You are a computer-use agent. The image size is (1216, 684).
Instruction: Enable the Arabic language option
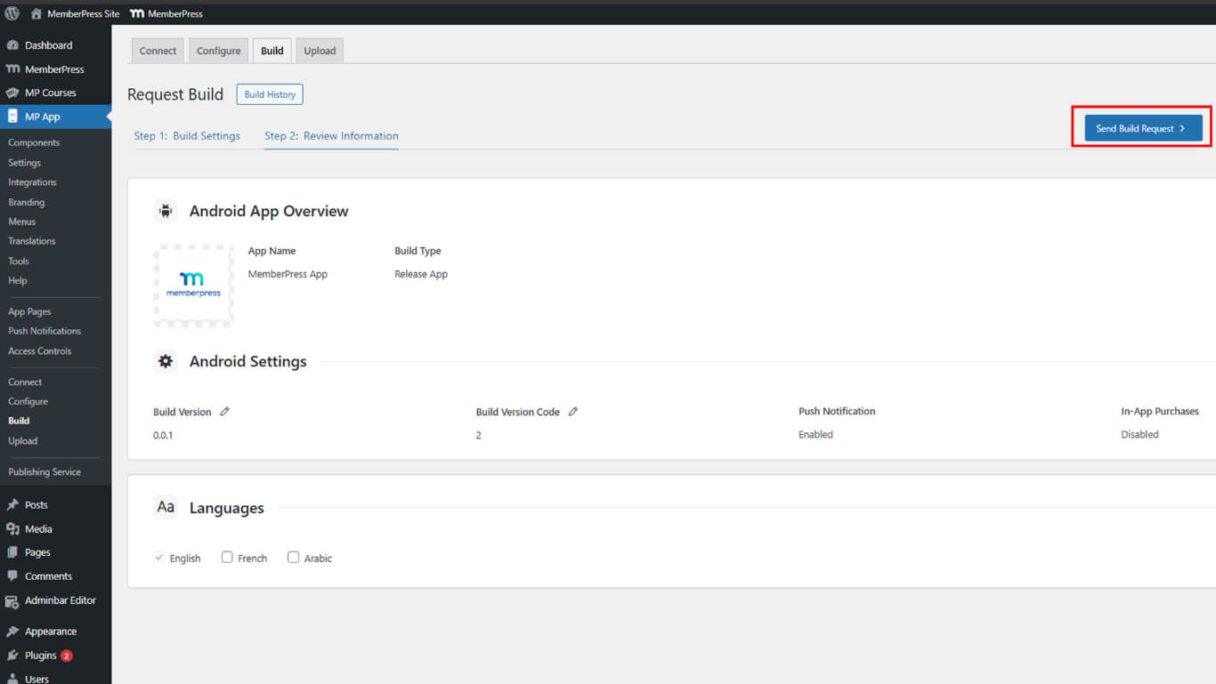tap(293, 557)
